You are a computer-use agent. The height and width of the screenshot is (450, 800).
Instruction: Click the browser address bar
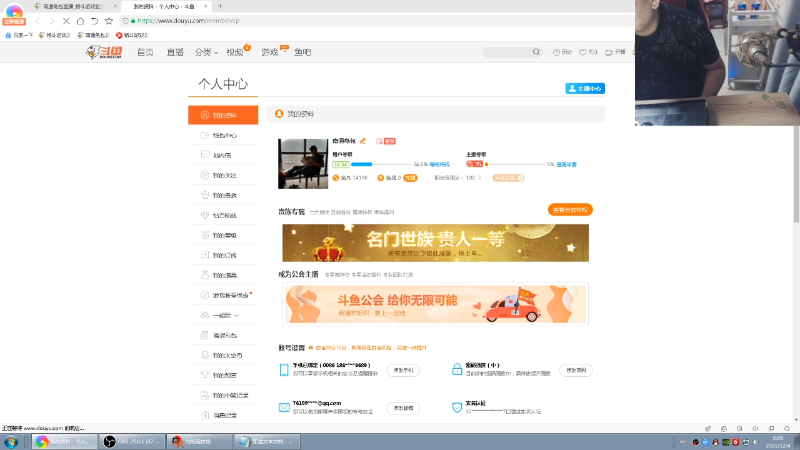pos(378,21)
